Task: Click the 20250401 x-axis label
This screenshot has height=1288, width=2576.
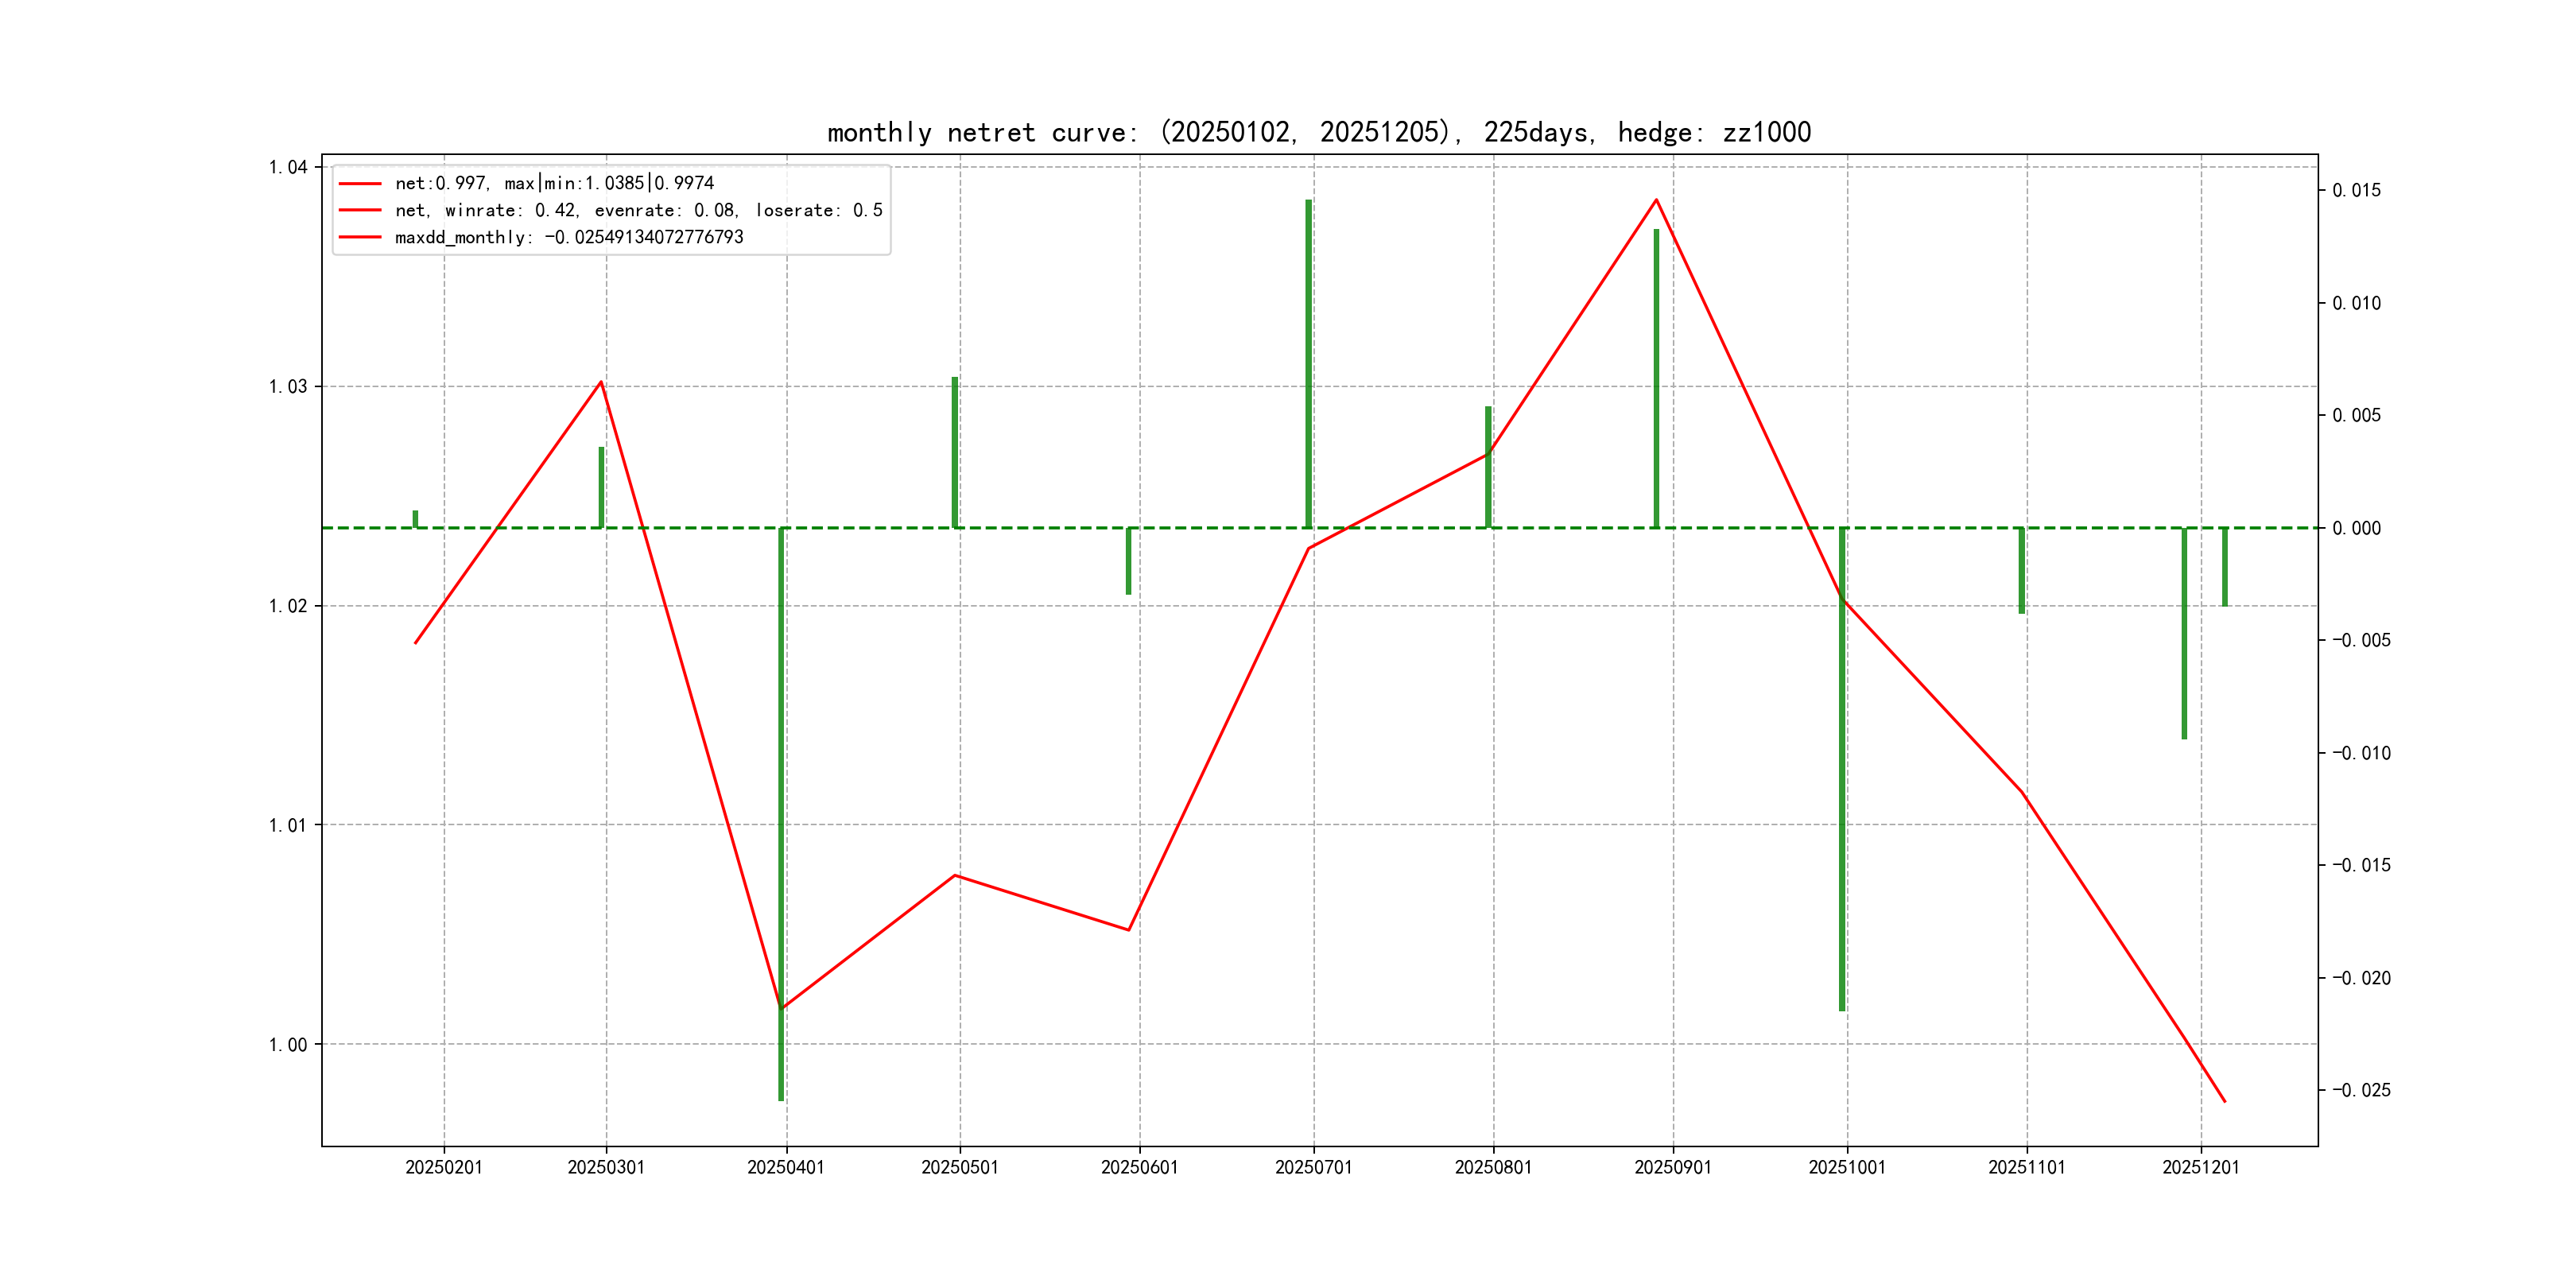Action: coord(785,1167)
